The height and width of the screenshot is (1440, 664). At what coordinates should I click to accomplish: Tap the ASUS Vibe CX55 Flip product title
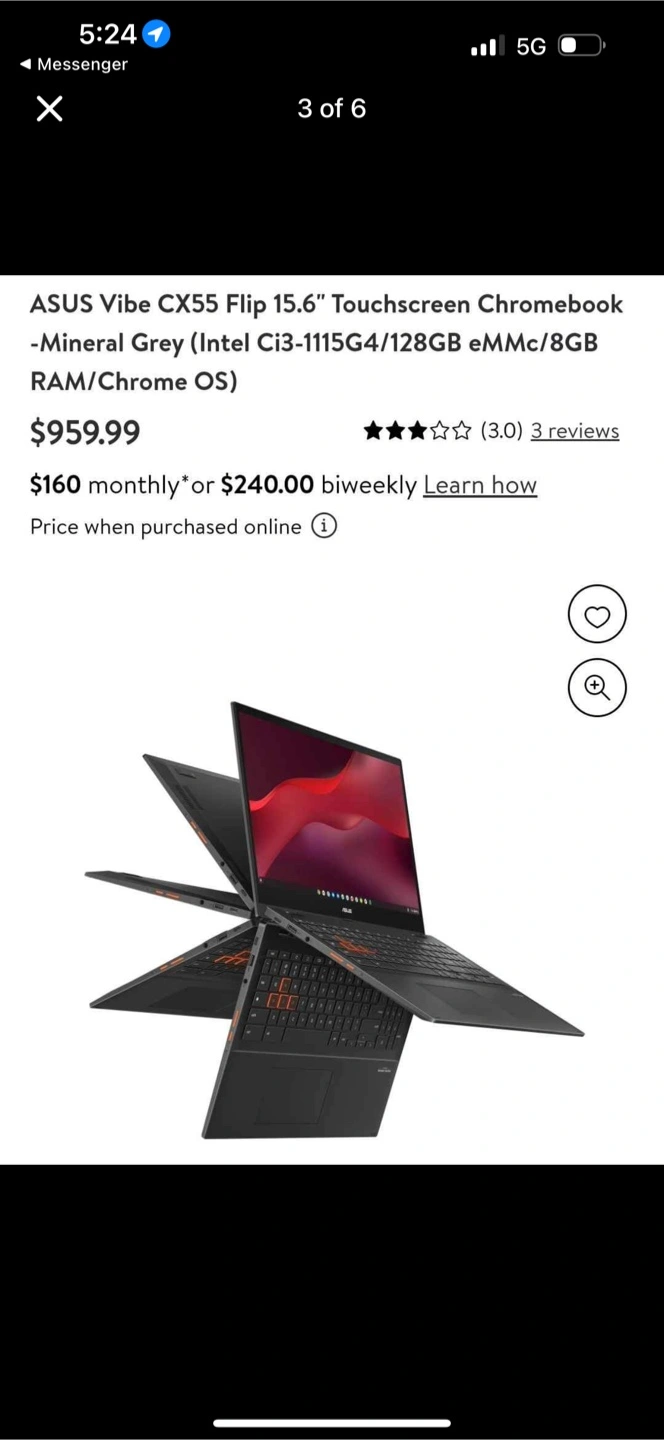pos(327,342)
